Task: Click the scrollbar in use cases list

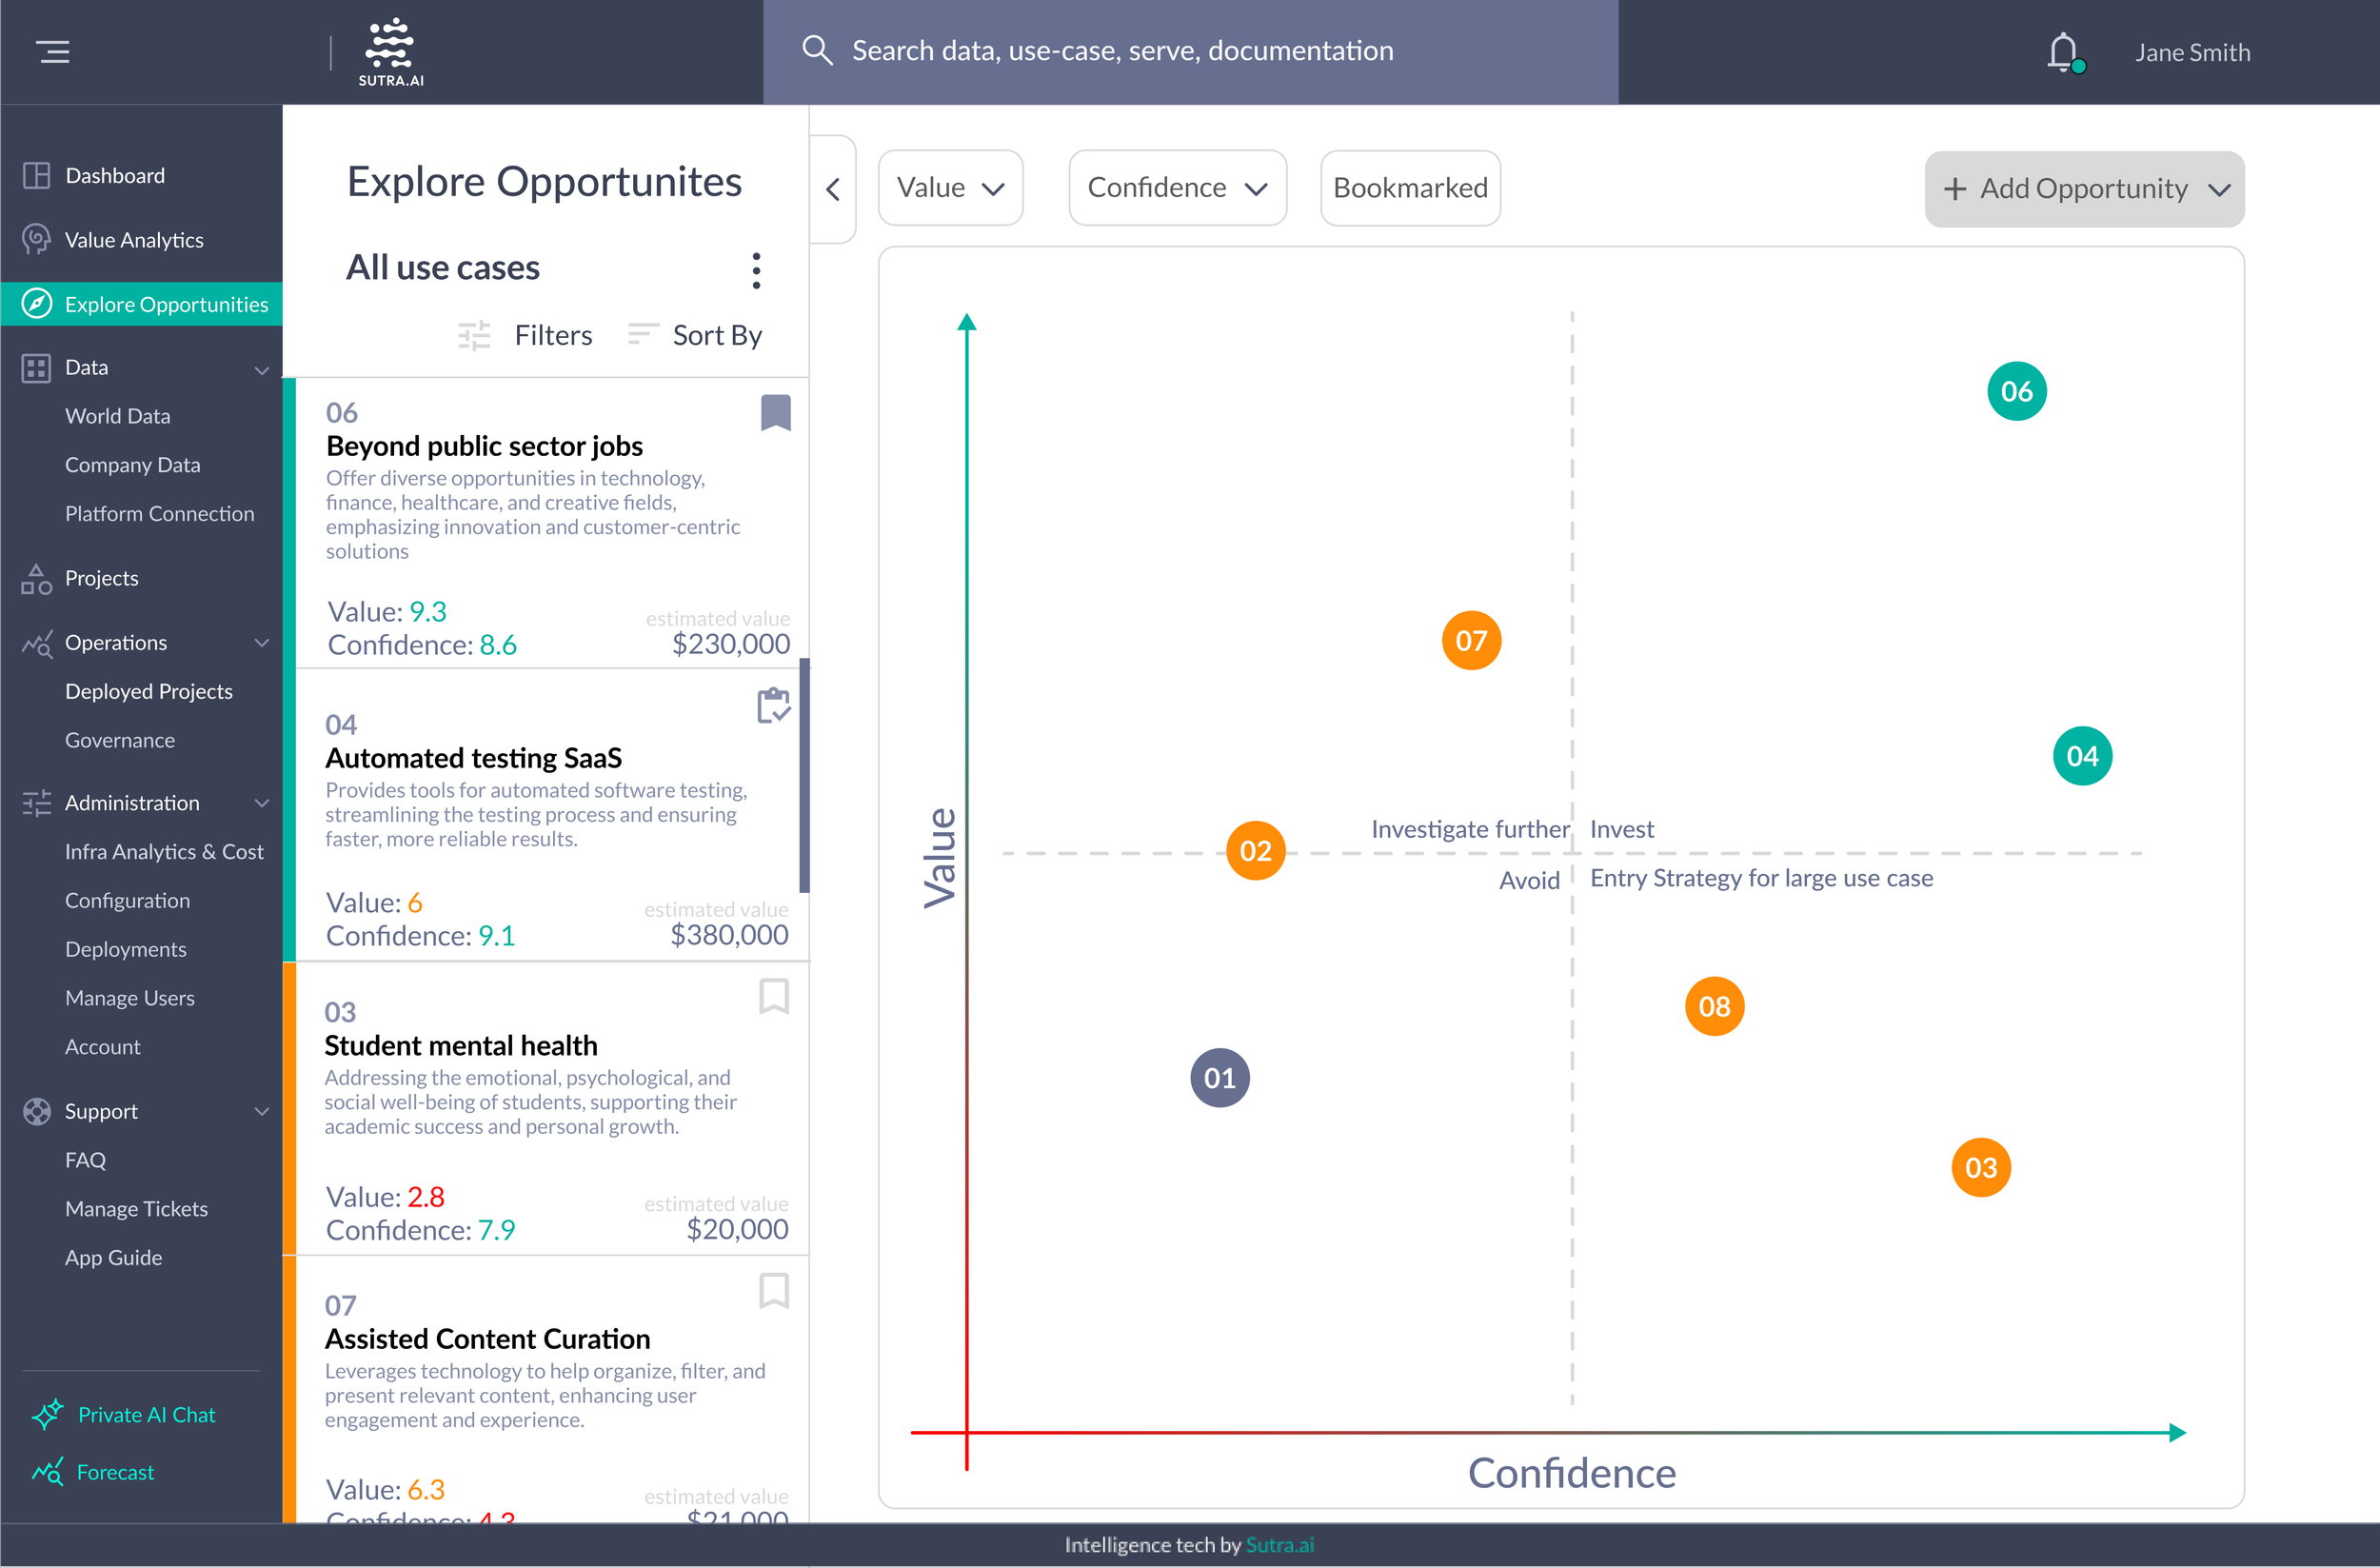Action: (x=804, y=775)
